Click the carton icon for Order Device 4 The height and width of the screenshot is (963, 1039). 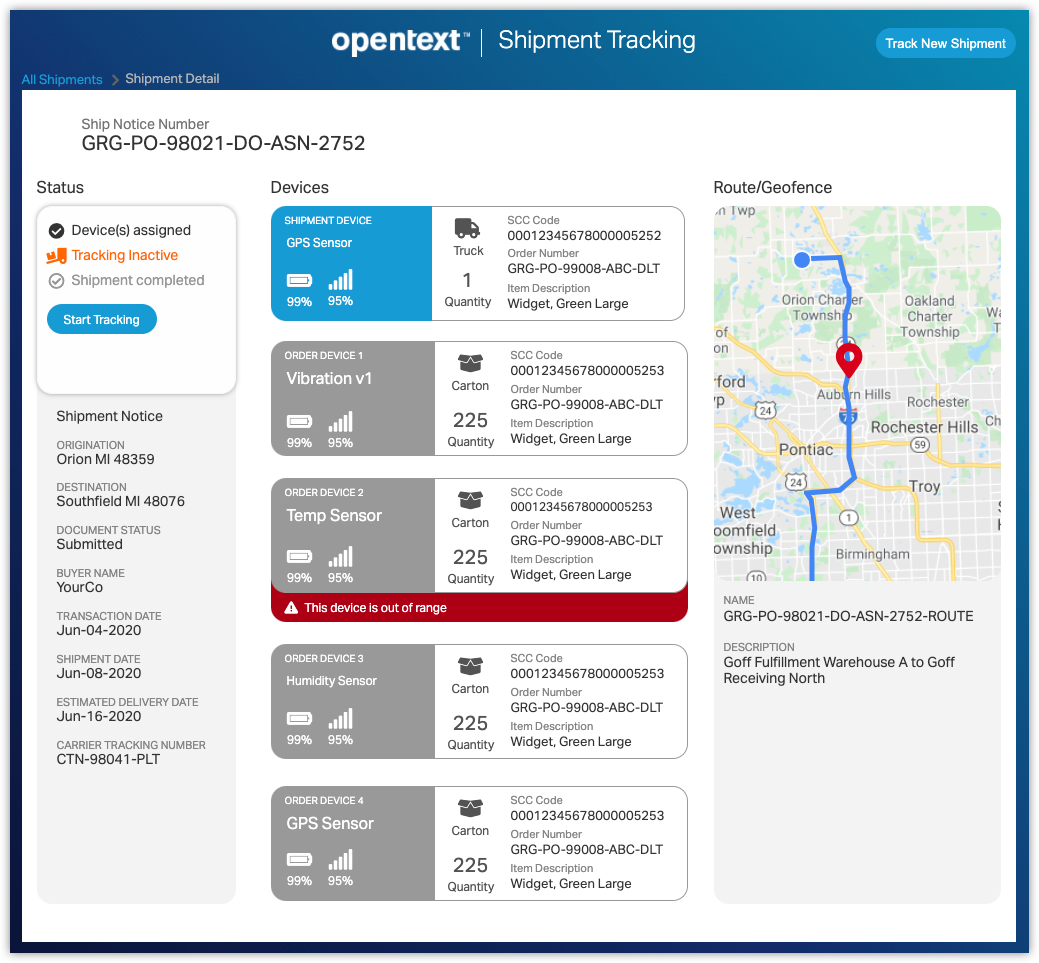(470, 808)
